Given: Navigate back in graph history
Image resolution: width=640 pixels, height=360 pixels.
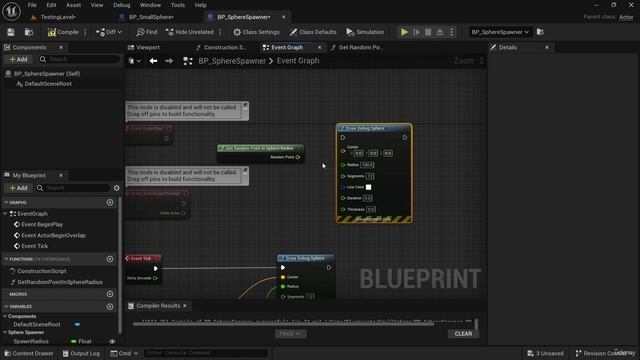Looking at the screenshot, I should (153, 61).
